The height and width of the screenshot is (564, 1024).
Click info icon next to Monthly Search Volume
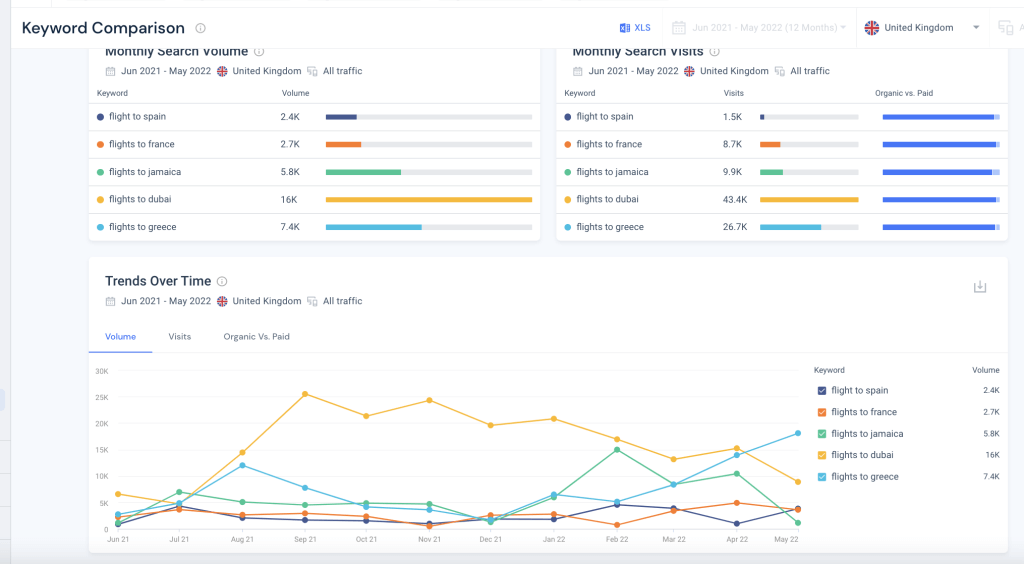point(259,52)
